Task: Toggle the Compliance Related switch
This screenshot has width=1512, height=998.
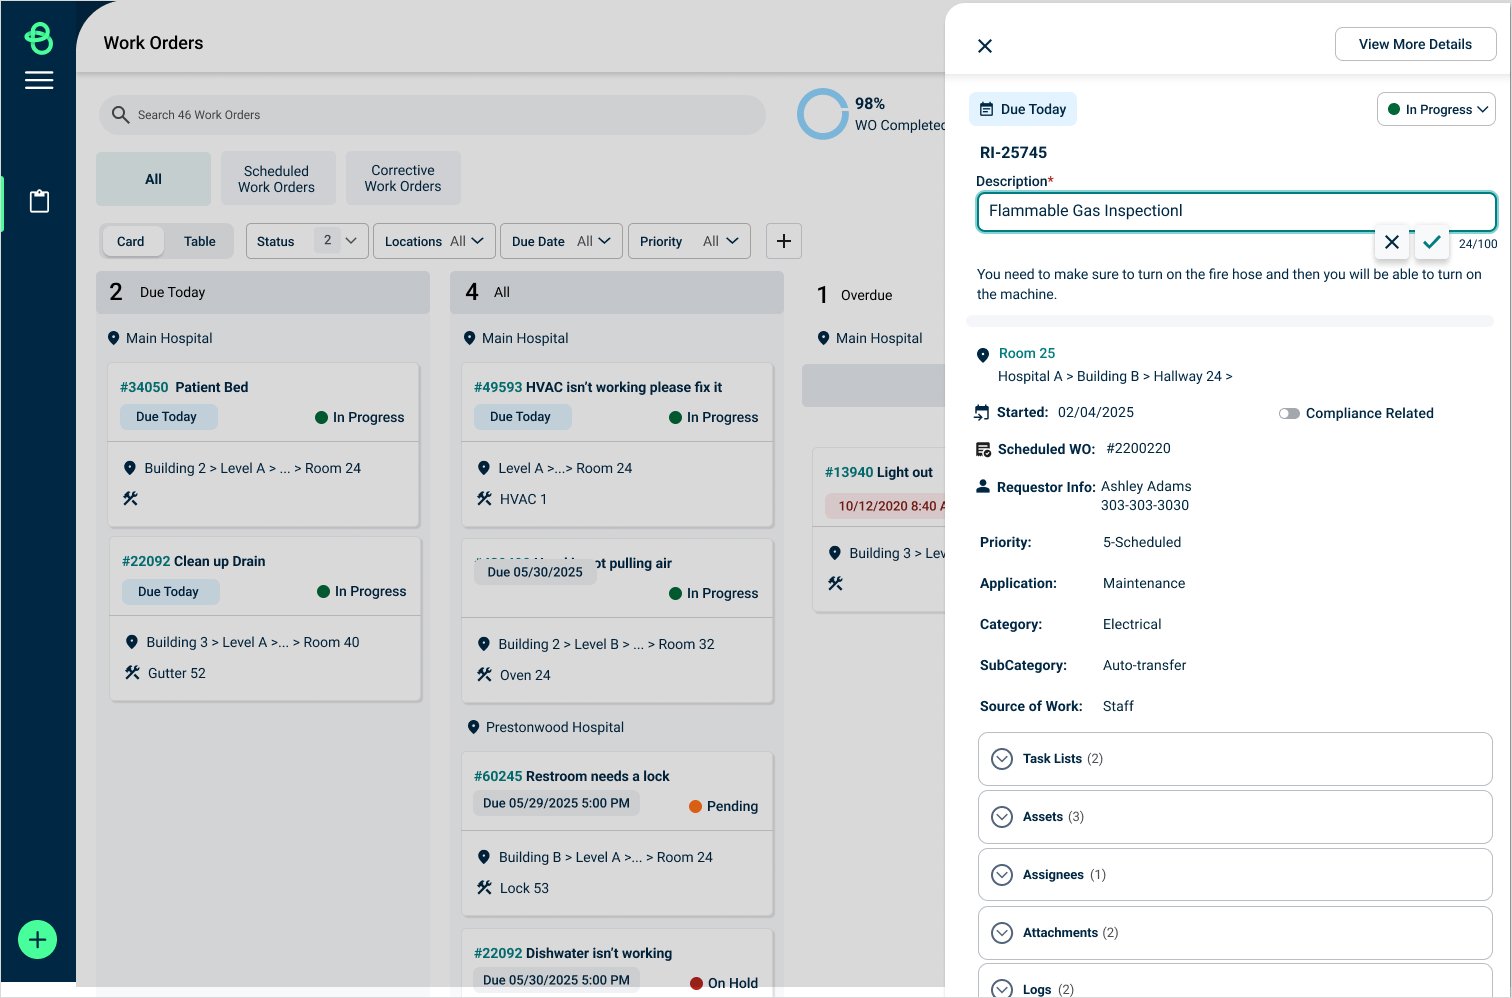Action: coord(1289,414)
